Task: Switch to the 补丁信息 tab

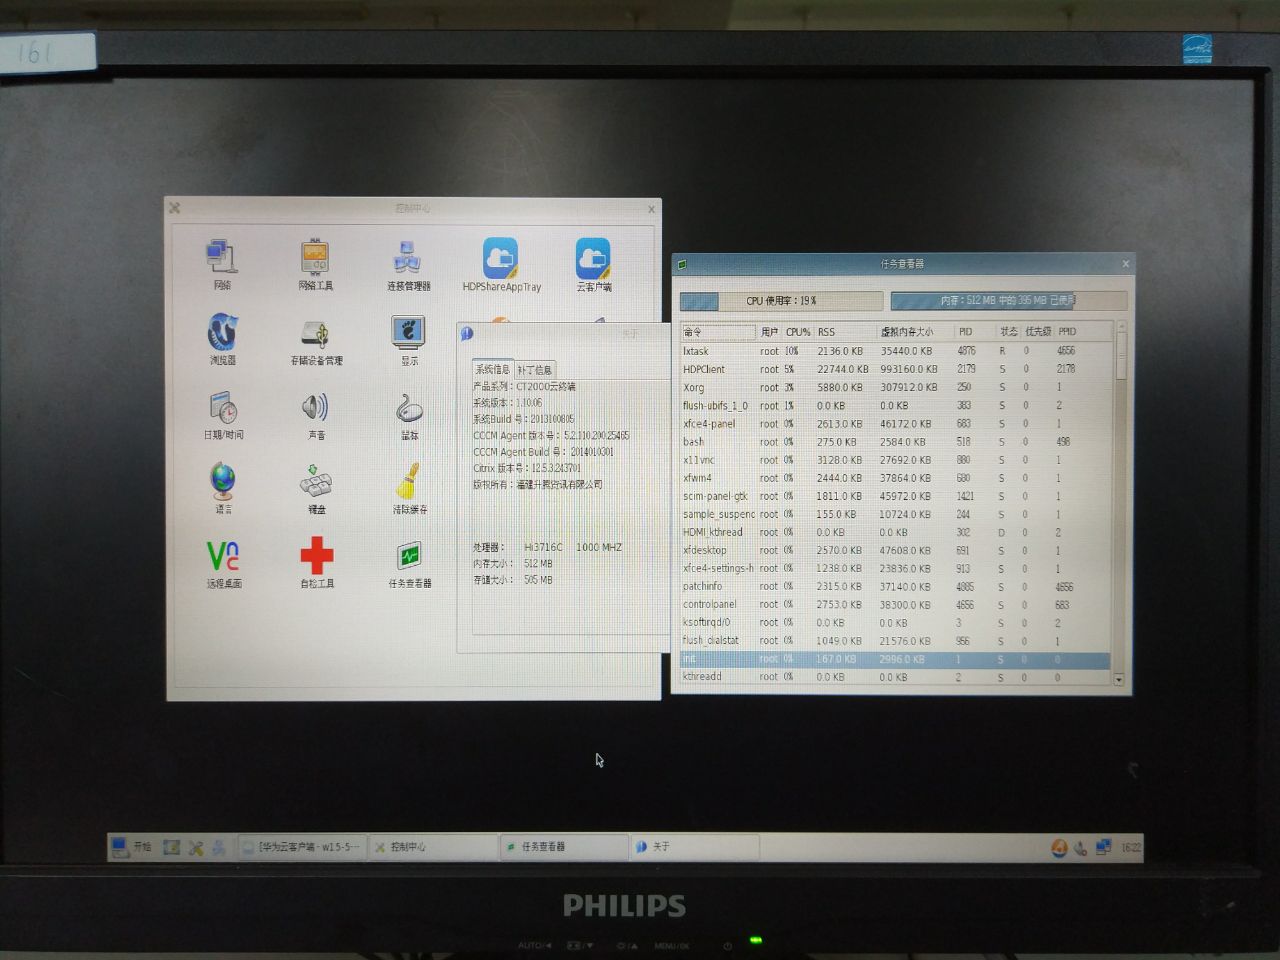Action: (x=534, y=369)
